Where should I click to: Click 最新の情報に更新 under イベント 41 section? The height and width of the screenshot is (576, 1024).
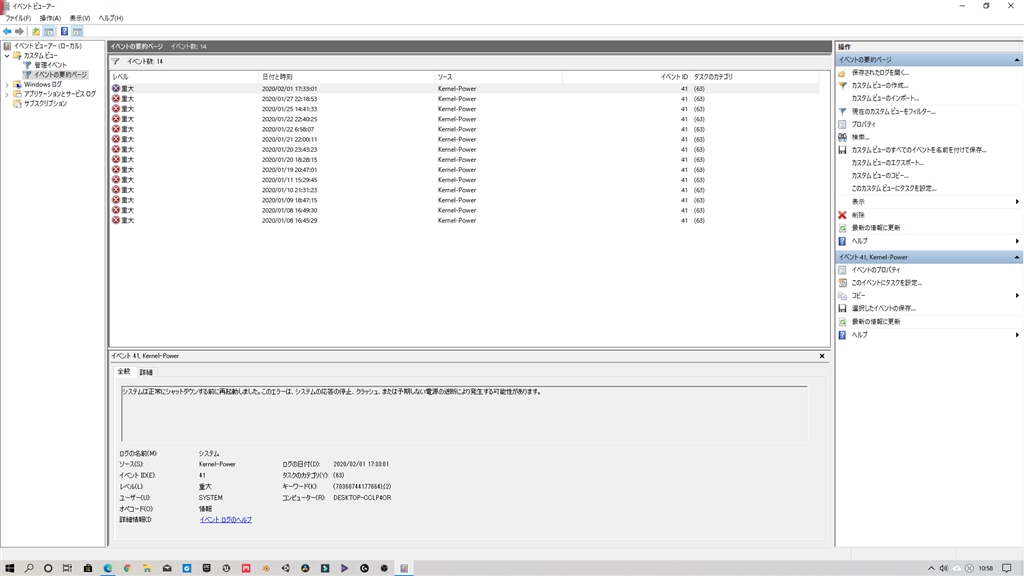875,322
